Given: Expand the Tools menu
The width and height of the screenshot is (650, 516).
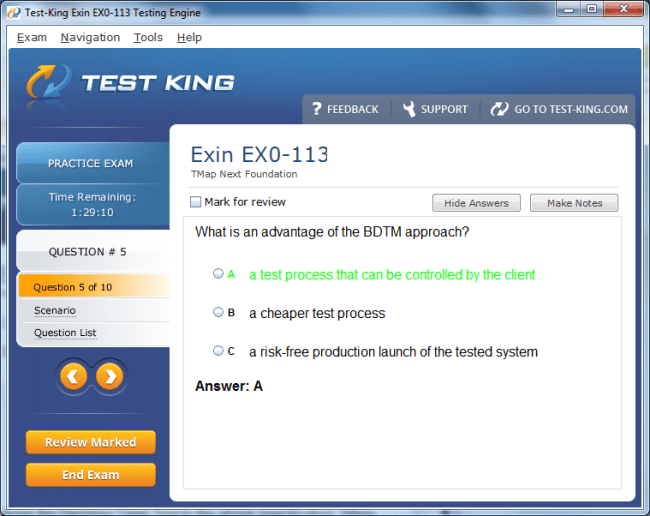Looking at the screenshot, I should [x=148, y=37].
